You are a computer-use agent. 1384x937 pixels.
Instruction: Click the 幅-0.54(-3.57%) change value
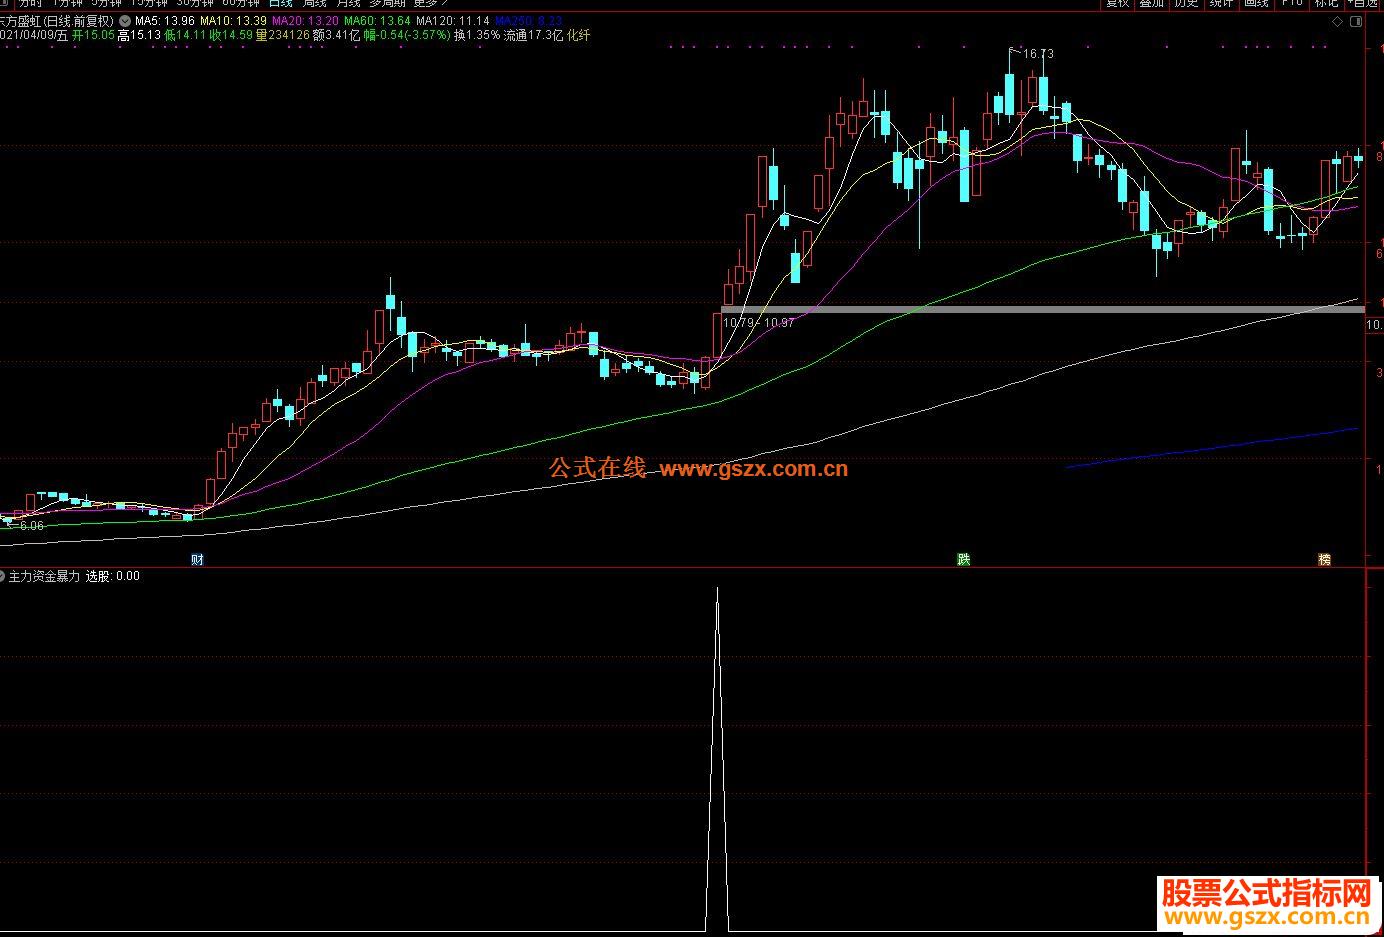click(x=406, y=35)
